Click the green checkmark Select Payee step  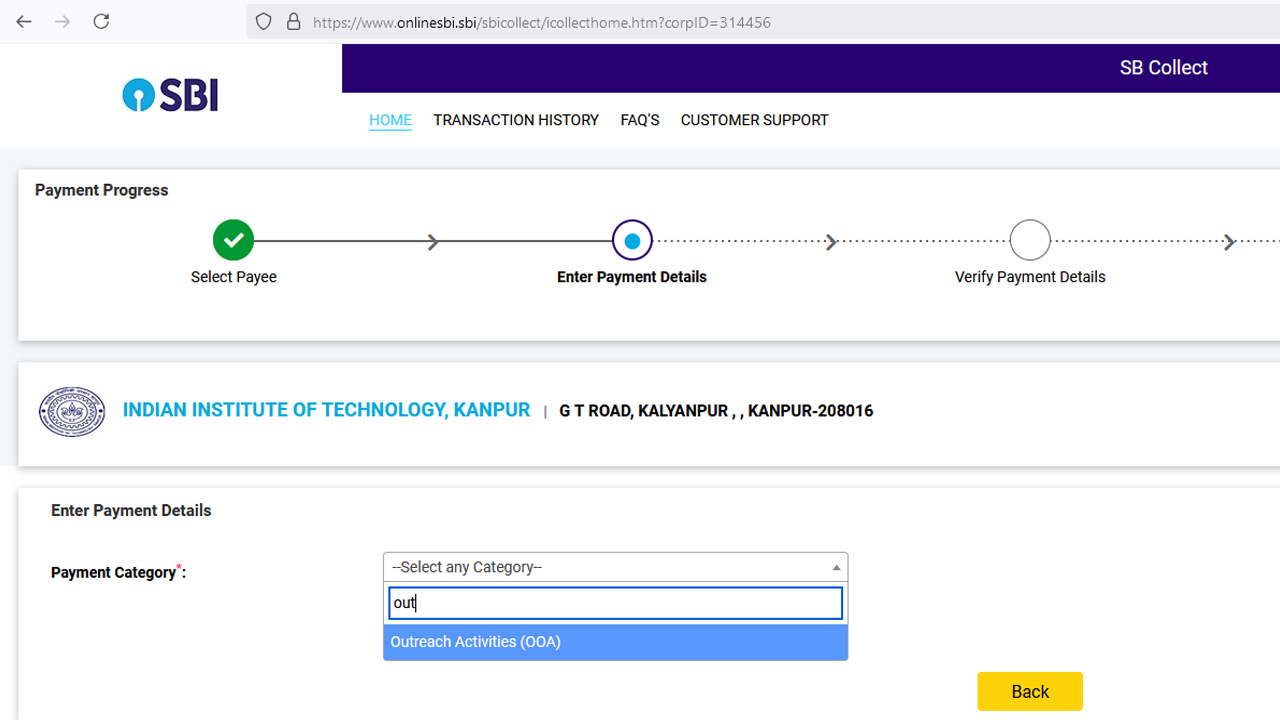pyautogui.click(x=233, y=241)
